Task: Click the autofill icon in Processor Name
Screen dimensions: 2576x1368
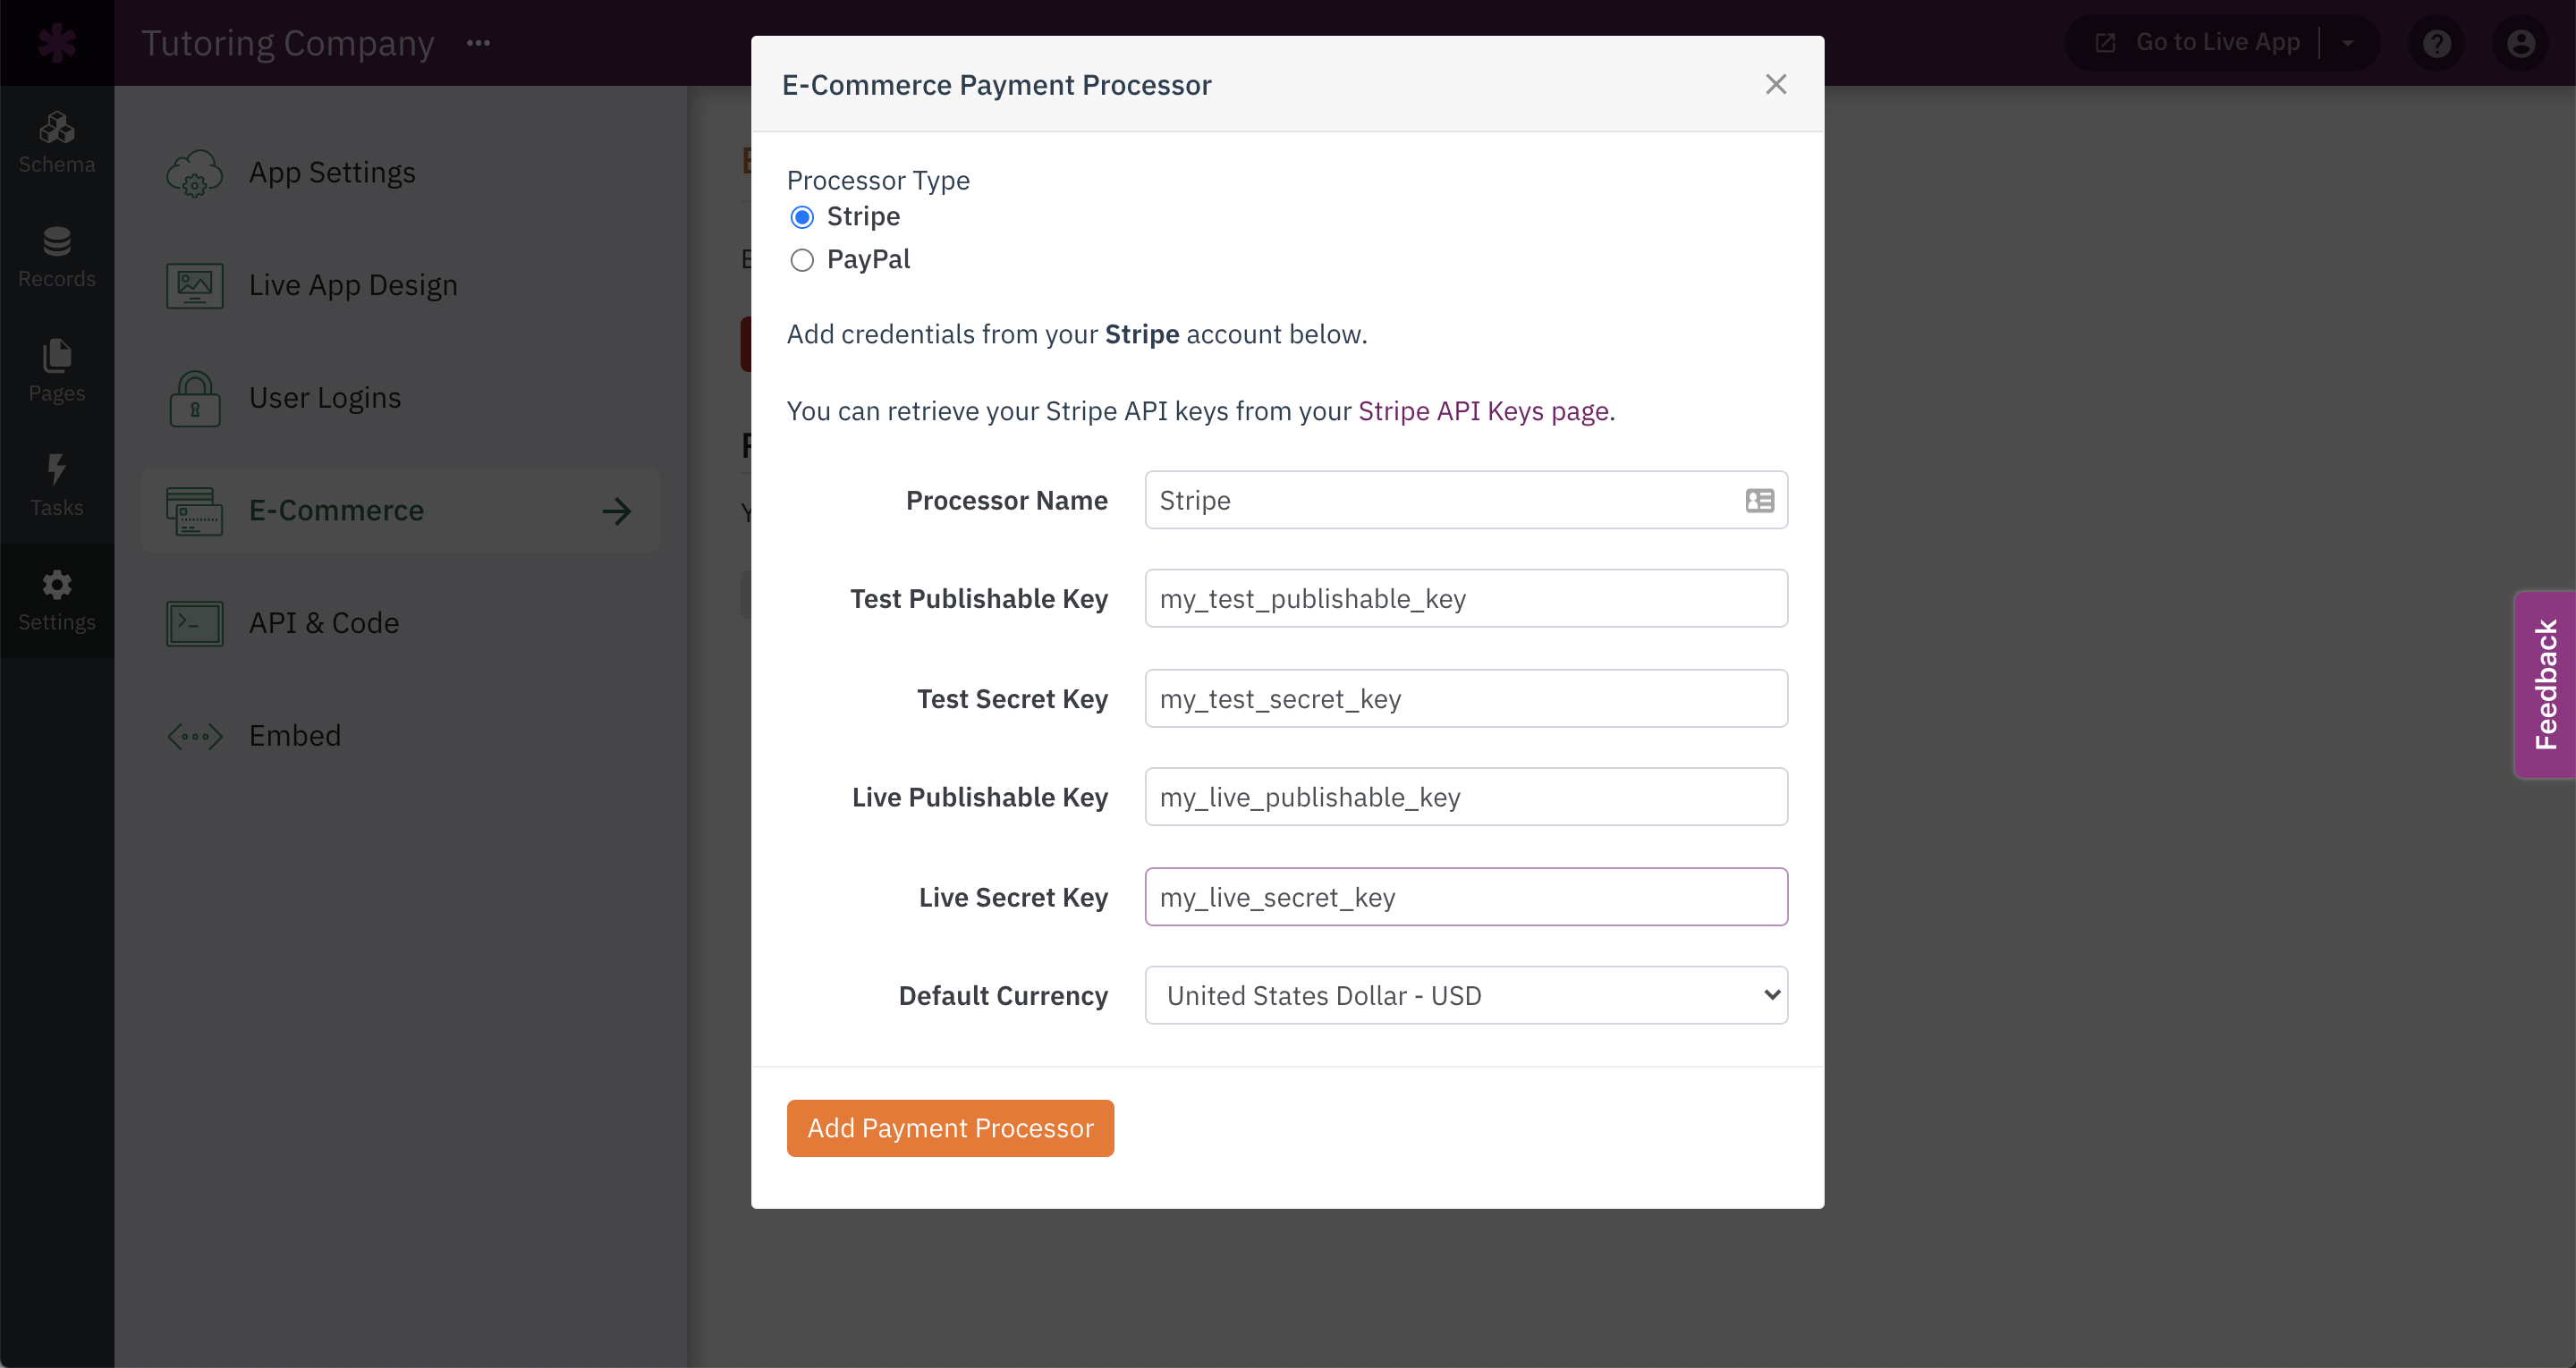Action: [1760, 500]
